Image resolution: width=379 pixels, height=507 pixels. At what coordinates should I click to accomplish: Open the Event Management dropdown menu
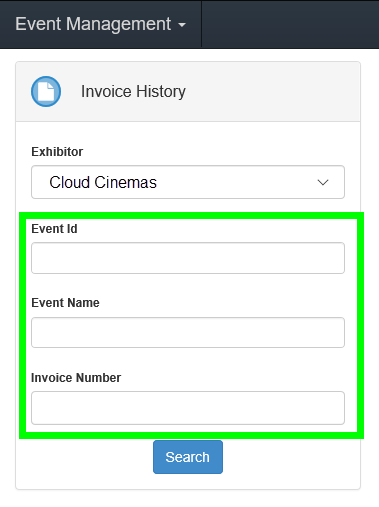[x=100, y=24]
